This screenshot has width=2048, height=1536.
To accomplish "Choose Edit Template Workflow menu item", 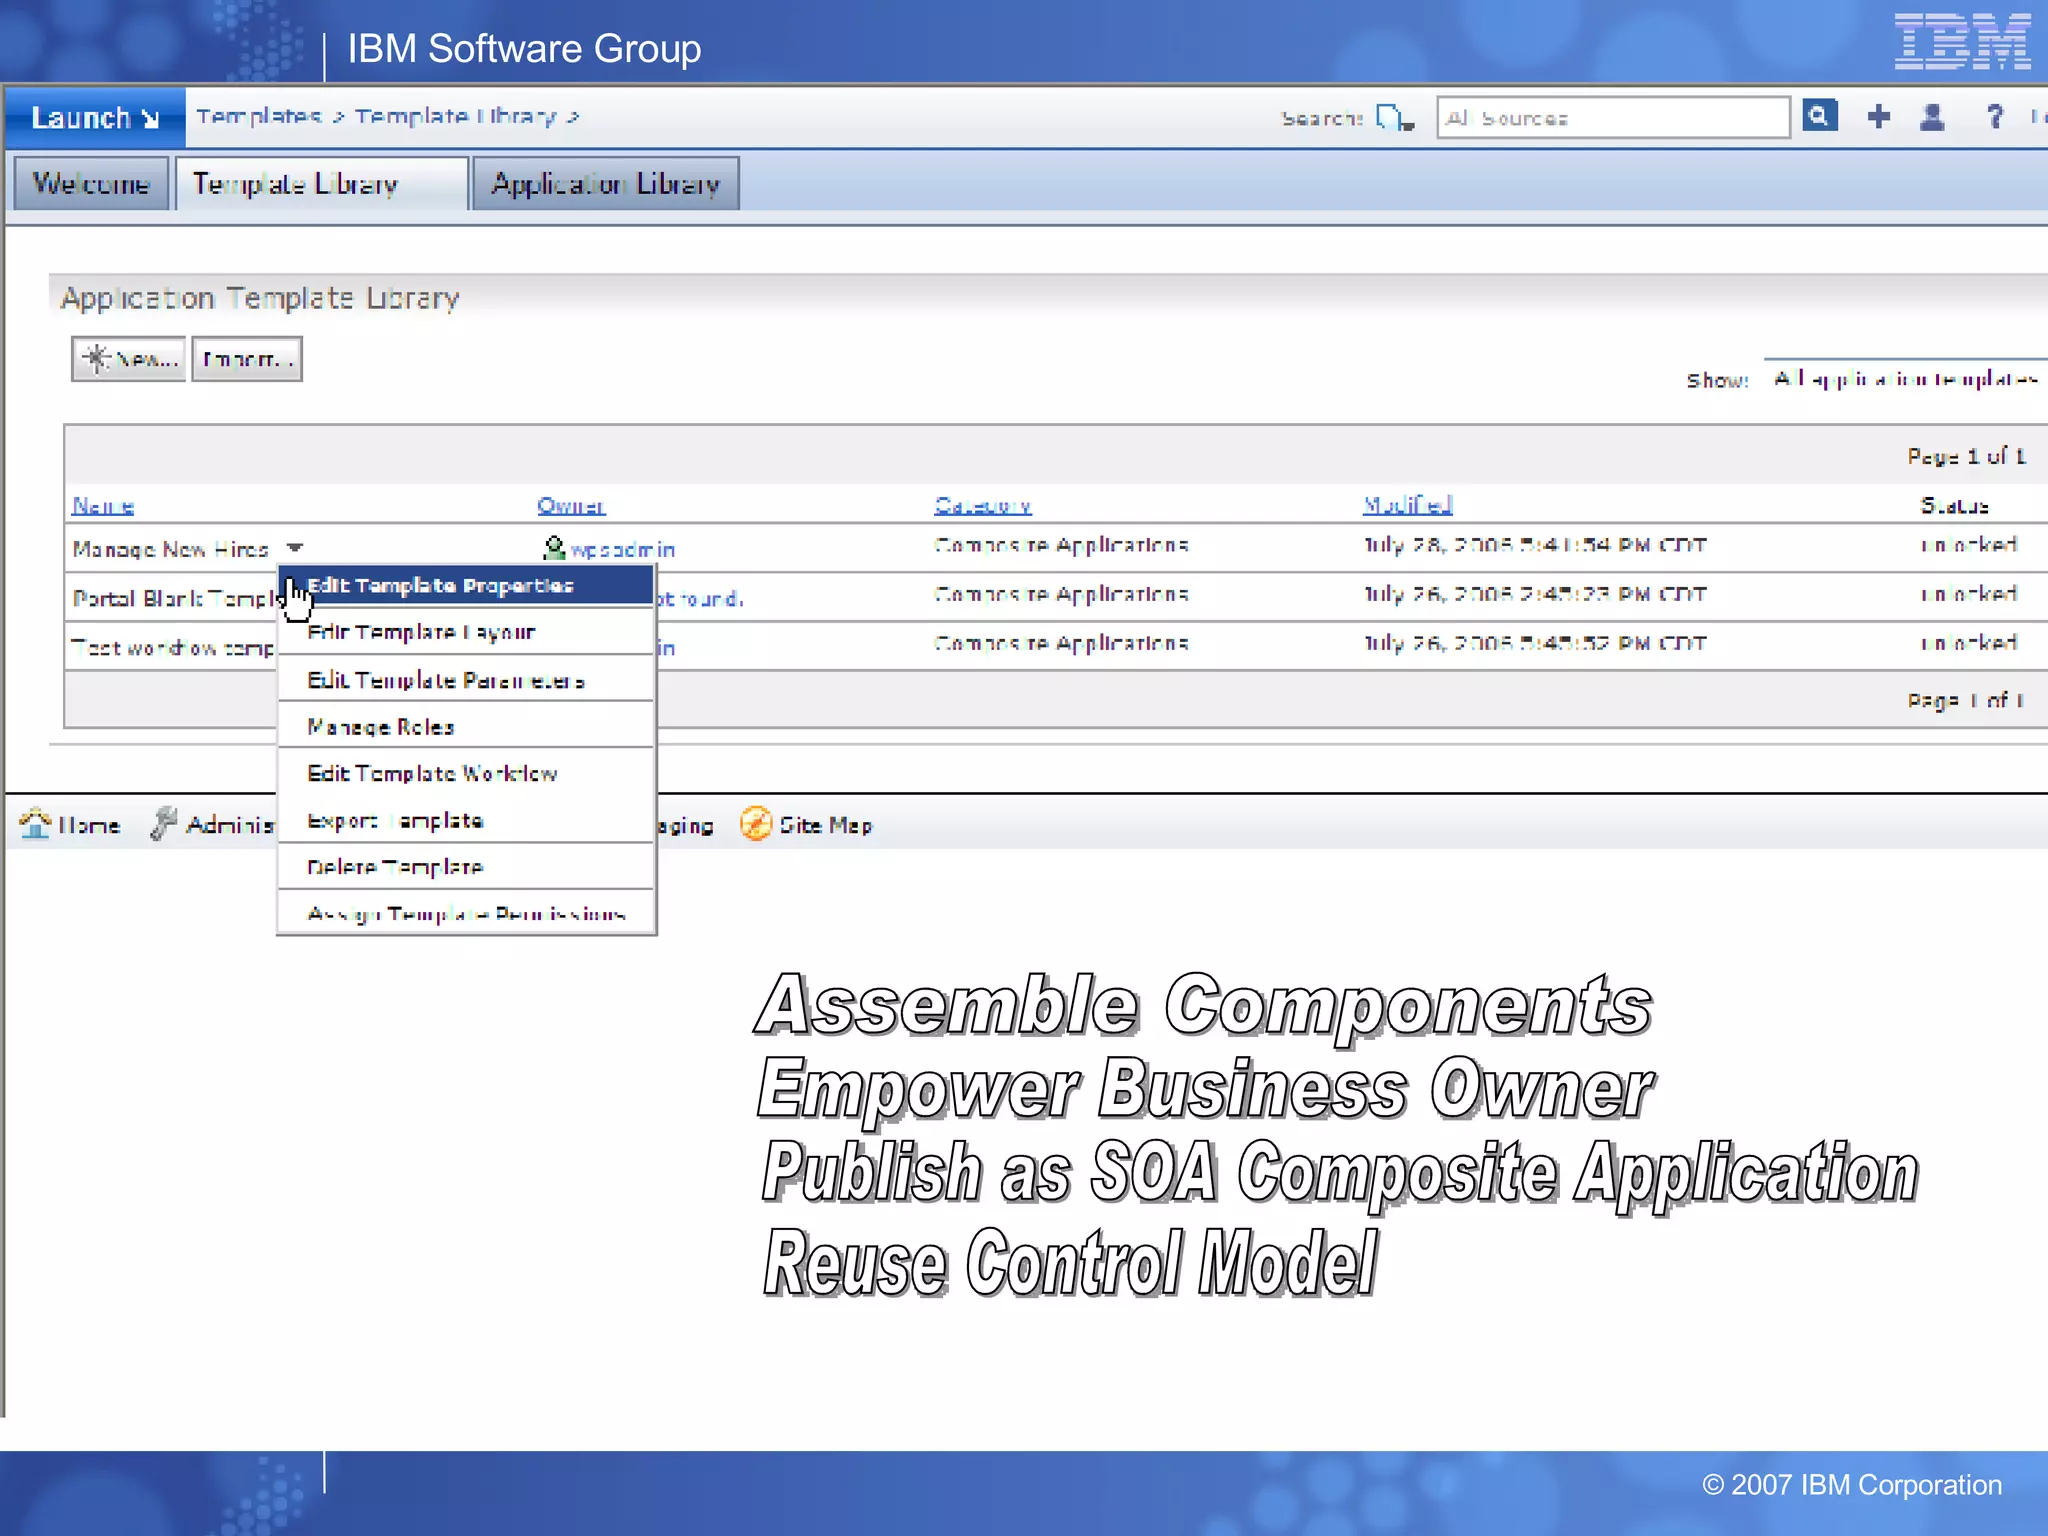I will [466, 773].
